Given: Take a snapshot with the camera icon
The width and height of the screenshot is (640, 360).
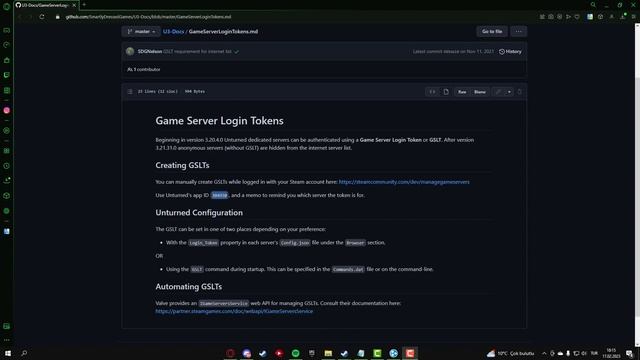Looking at the screenshot, I should tap(551, 17).
